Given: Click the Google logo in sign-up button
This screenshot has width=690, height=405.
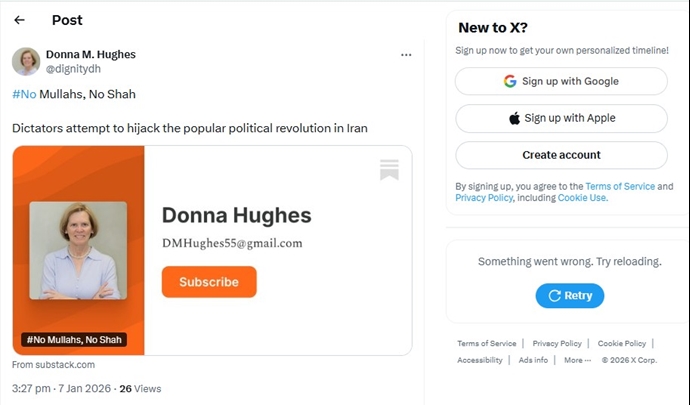Looking at the screenshot, I should click(x=510, y=81).
